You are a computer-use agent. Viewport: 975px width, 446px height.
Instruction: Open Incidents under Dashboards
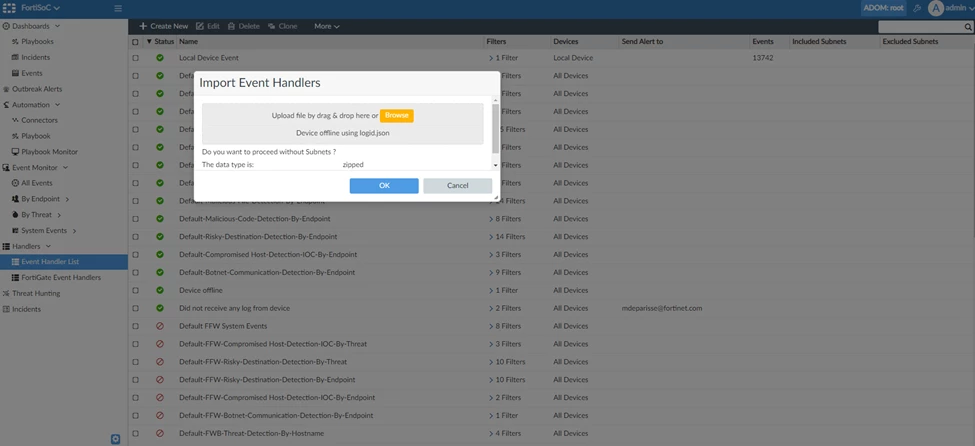tap(35, 57)
